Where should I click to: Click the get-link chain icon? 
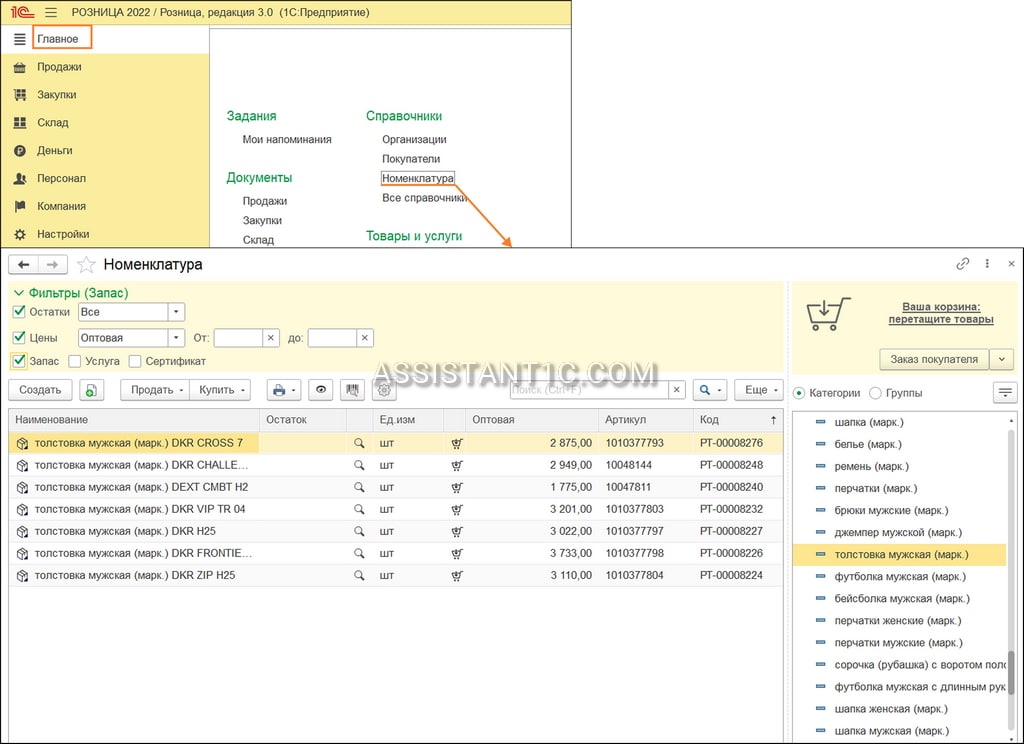(963, 263)
